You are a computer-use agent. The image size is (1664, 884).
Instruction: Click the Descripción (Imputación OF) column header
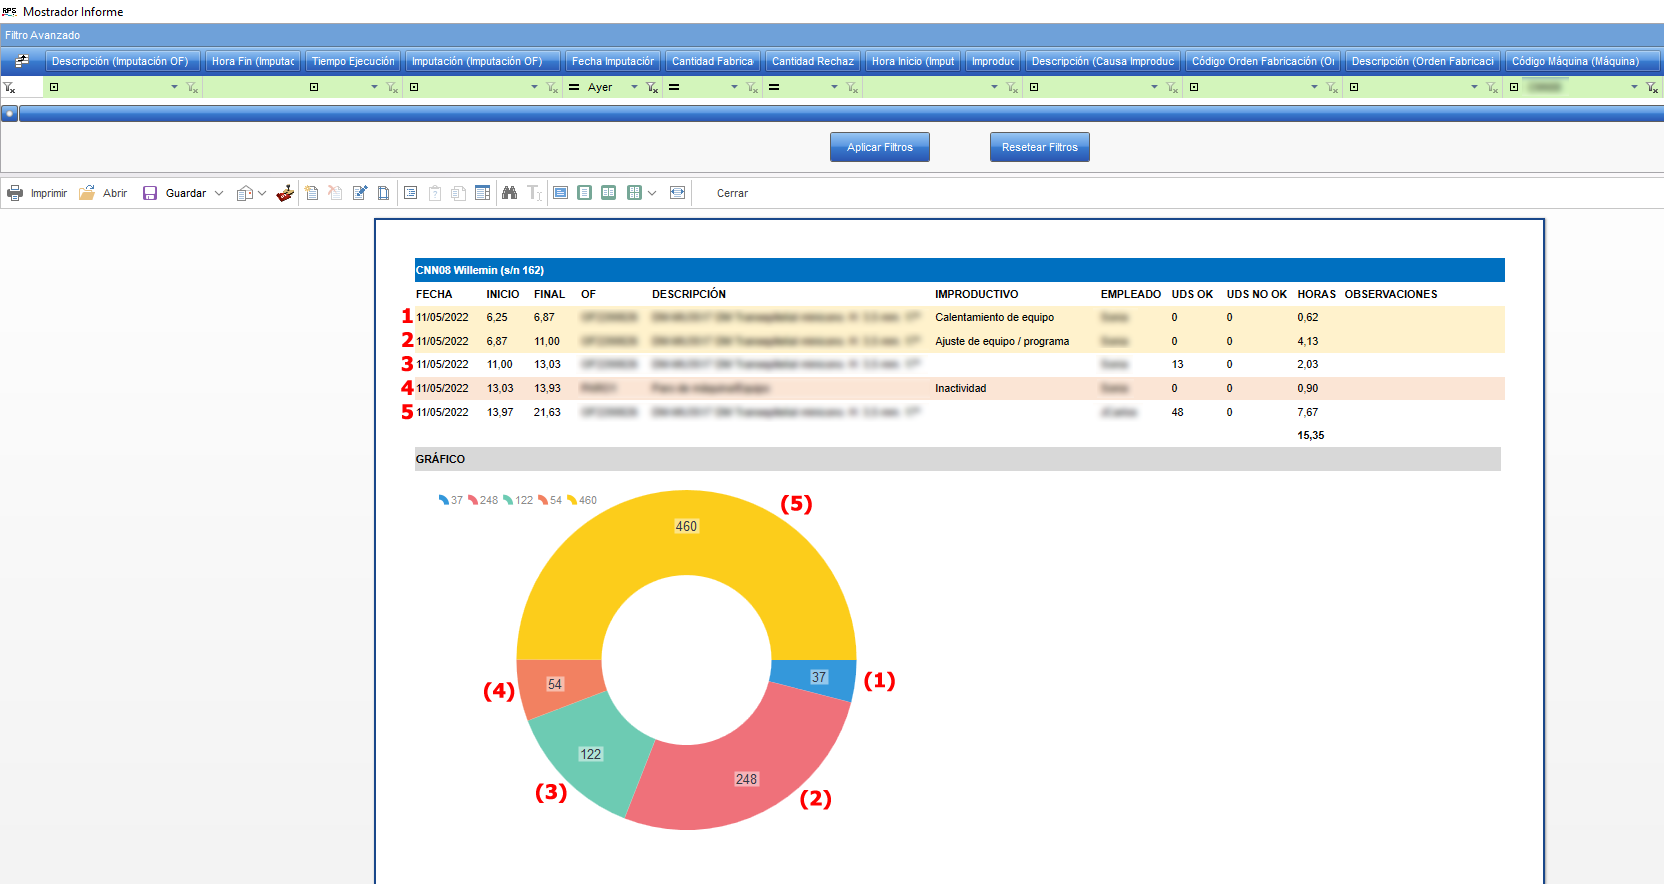(122, 61)
